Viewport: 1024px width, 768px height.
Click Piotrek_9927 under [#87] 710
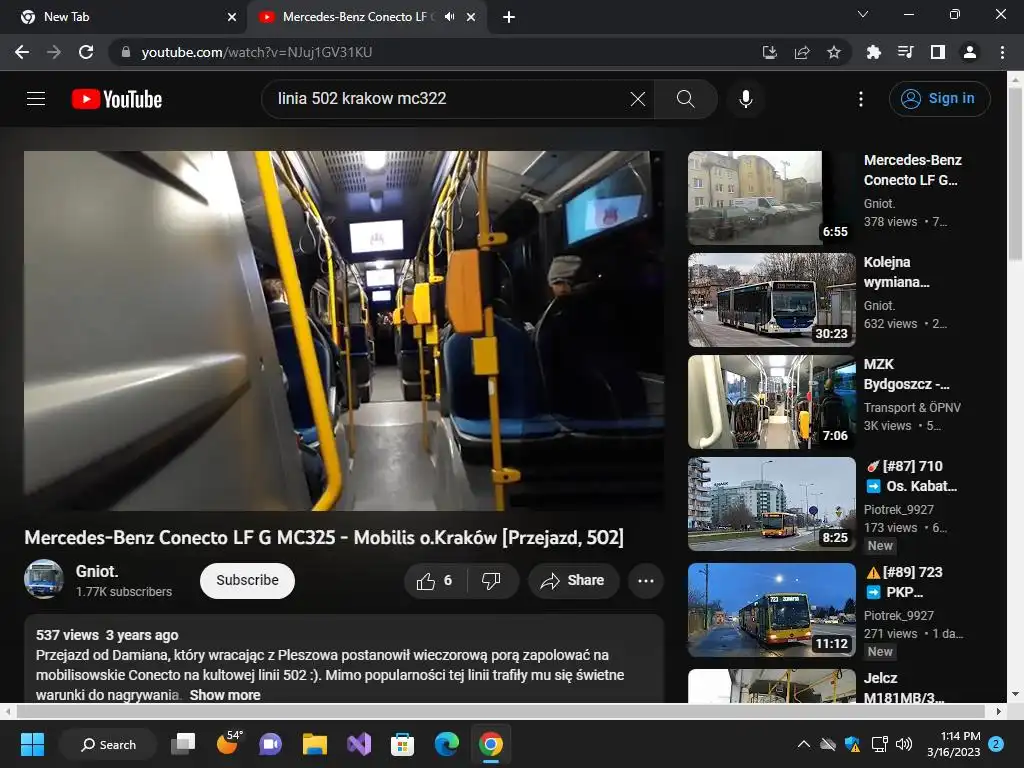click(x=899, y=509)
